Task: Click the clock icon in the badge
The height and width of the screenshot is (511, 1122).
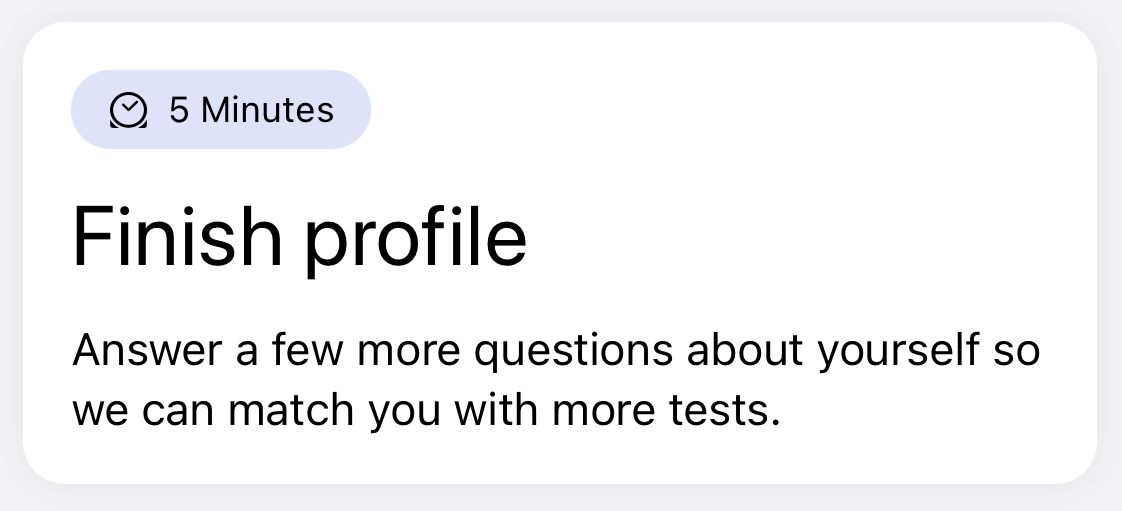Action: point(128,110)
